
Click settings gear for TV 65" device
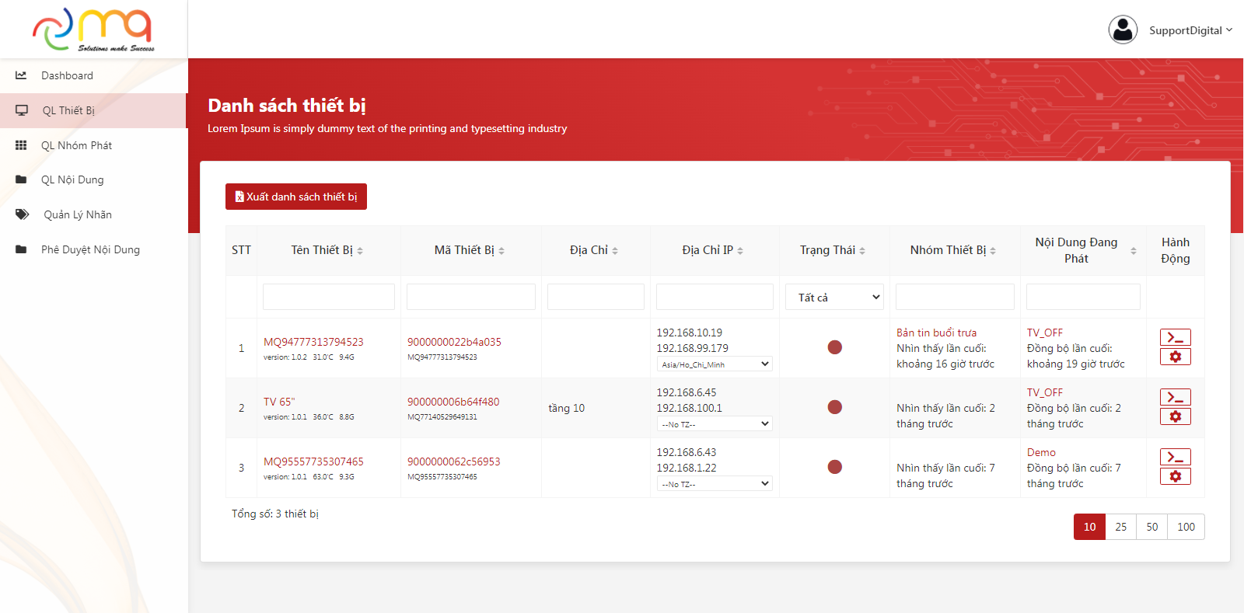point(1175,417)
